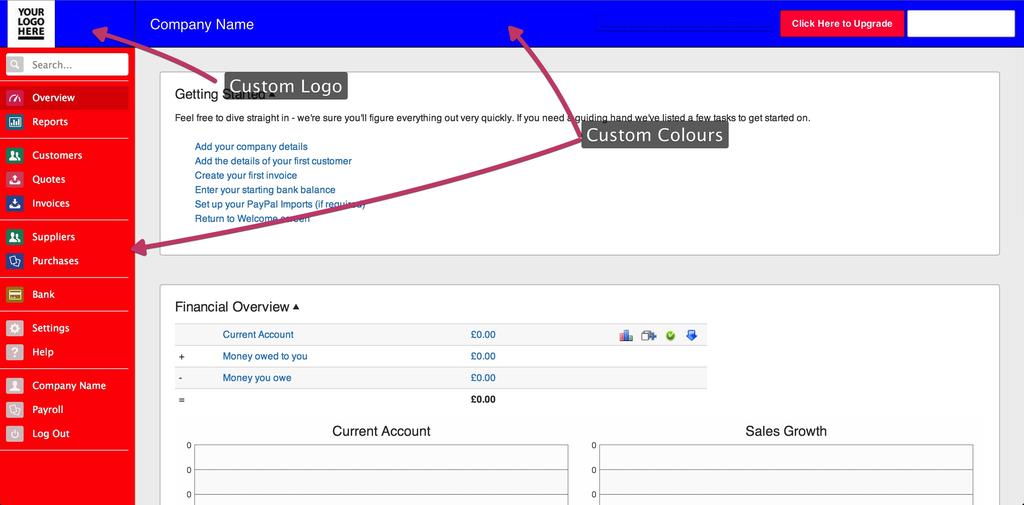
Task: Open the Reports sidebar icon
Action: tap(15, 122)
